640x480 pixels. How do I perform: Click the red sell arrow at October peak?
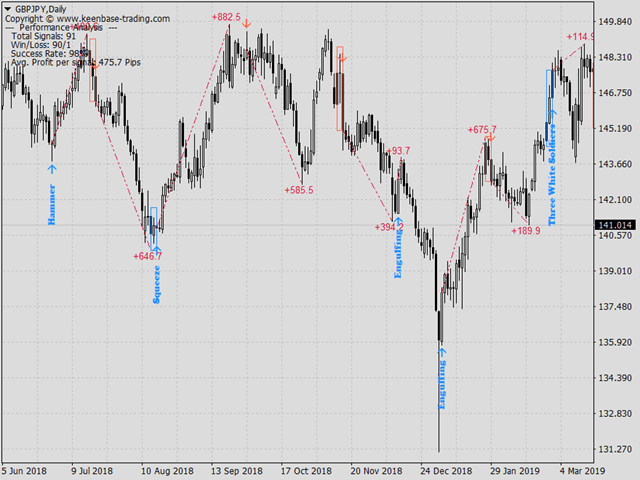(343, 58)
